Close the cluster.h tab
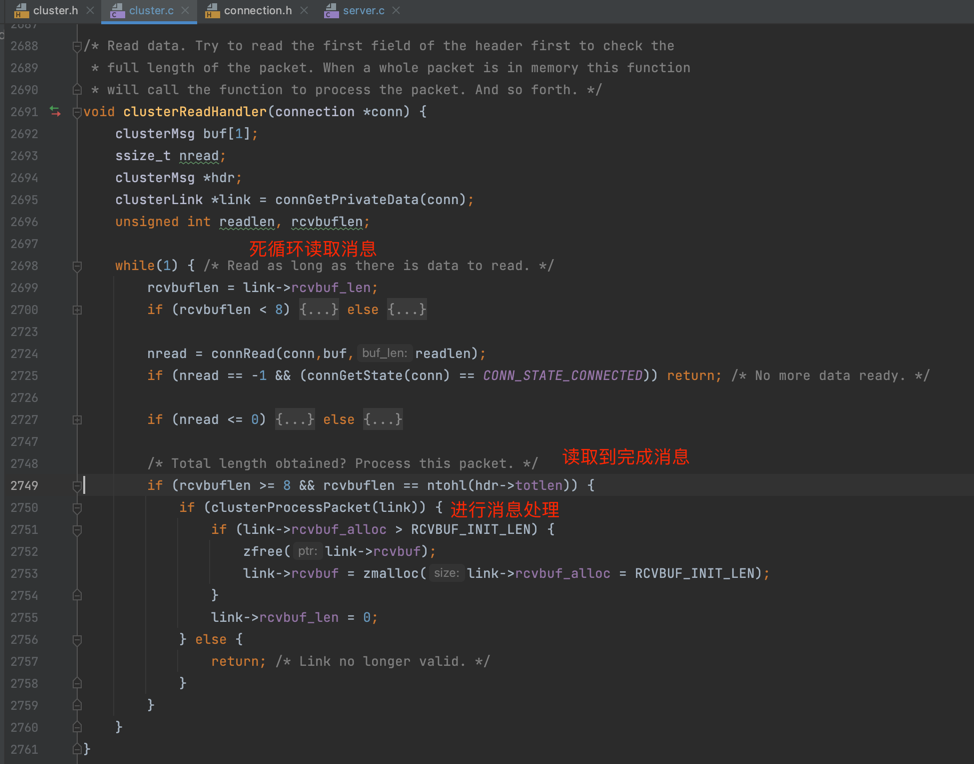Screen dimensions: 974x764 (x=90, y=11)
